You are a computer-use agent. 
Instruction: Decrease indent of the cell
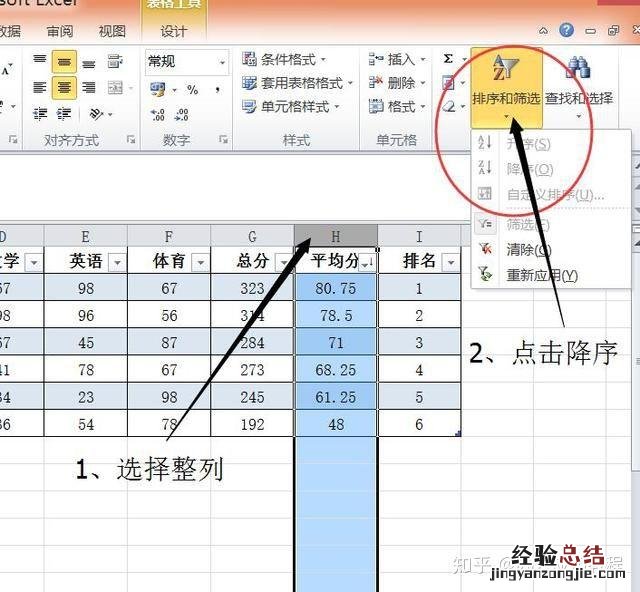click(x=40, y=114)
